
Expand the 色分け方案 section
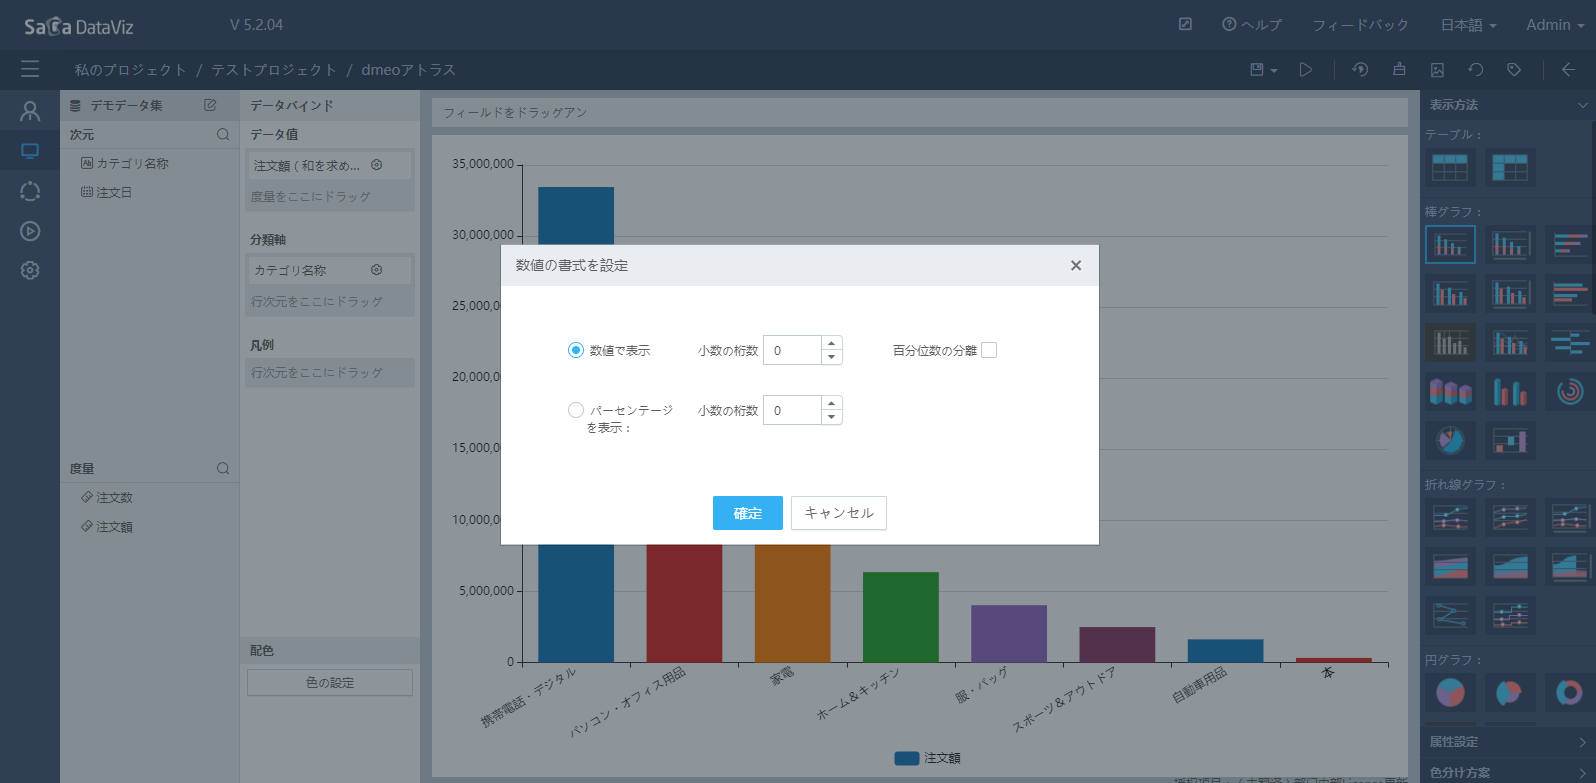[1508, 772]
